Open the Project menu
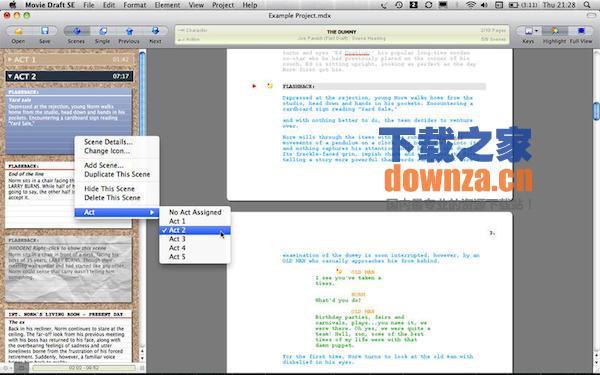Screen dimensions: 600x375 point(223,5)
